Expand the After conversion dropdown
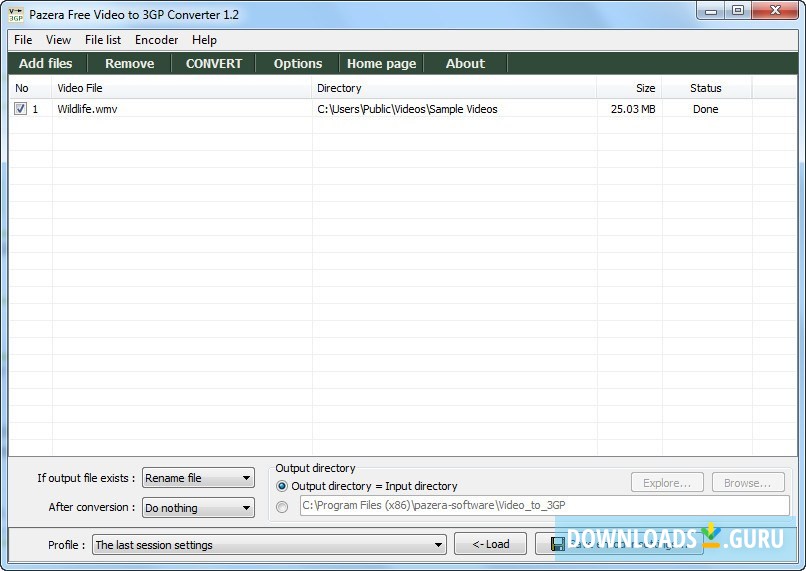The width and height of the screenshot is (806, 571). coord(198,508)
